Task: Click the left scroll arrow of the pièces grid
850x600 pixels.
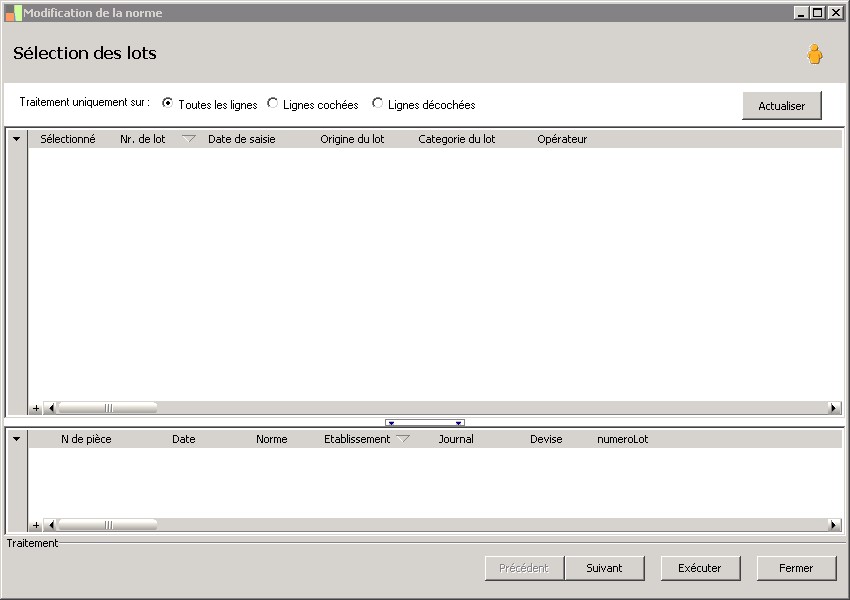Action: coord(50,525)
